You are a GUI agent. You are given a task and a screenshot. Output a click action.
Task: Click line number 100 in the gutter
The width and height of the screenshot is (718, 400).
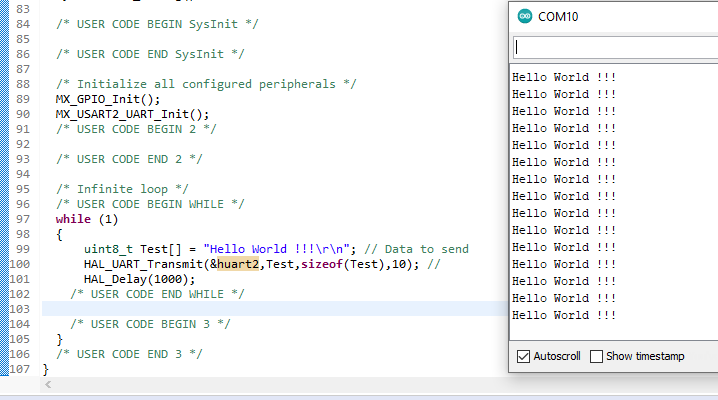click(20, 264)
